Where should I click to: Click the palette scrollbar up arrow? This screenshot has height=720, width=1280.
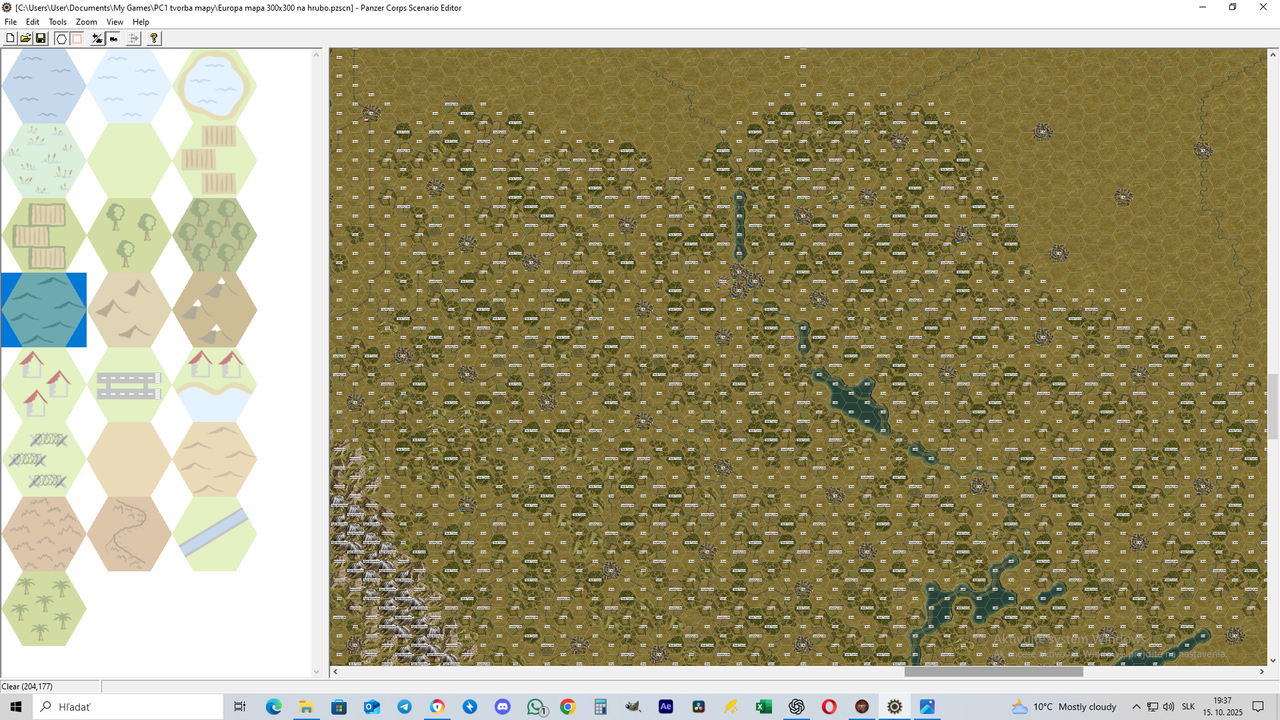318,53
